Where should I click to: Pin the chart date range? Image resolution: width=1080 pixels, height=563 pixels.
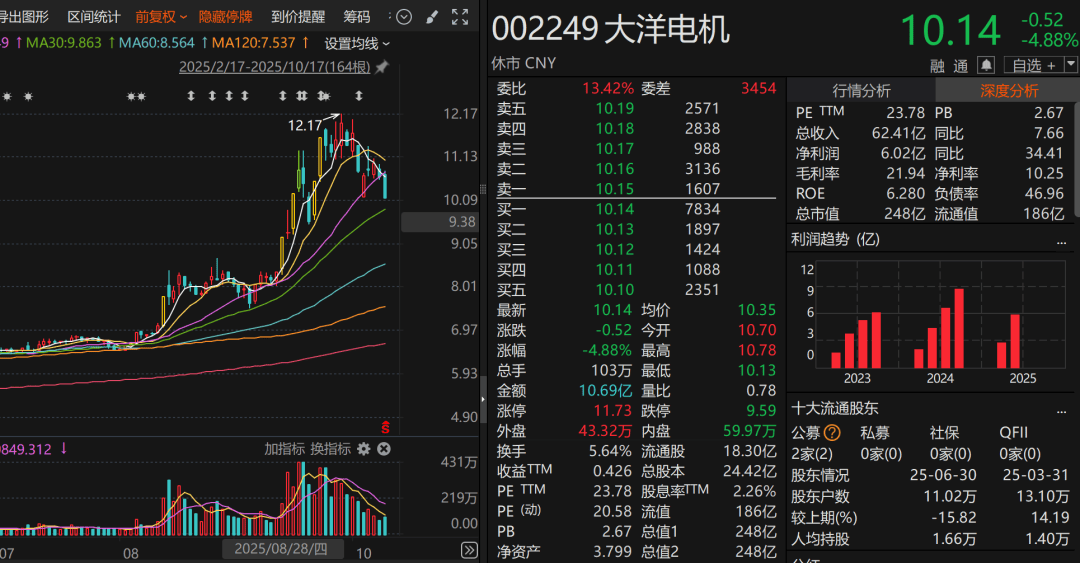click(382, 68)
